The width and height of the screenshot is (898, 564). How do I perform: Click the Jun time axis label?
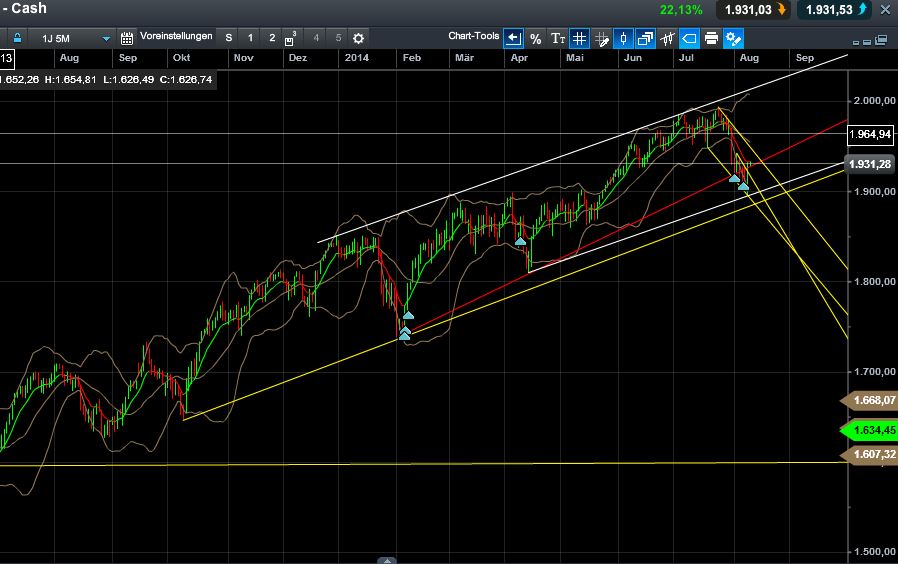[633, 58]
